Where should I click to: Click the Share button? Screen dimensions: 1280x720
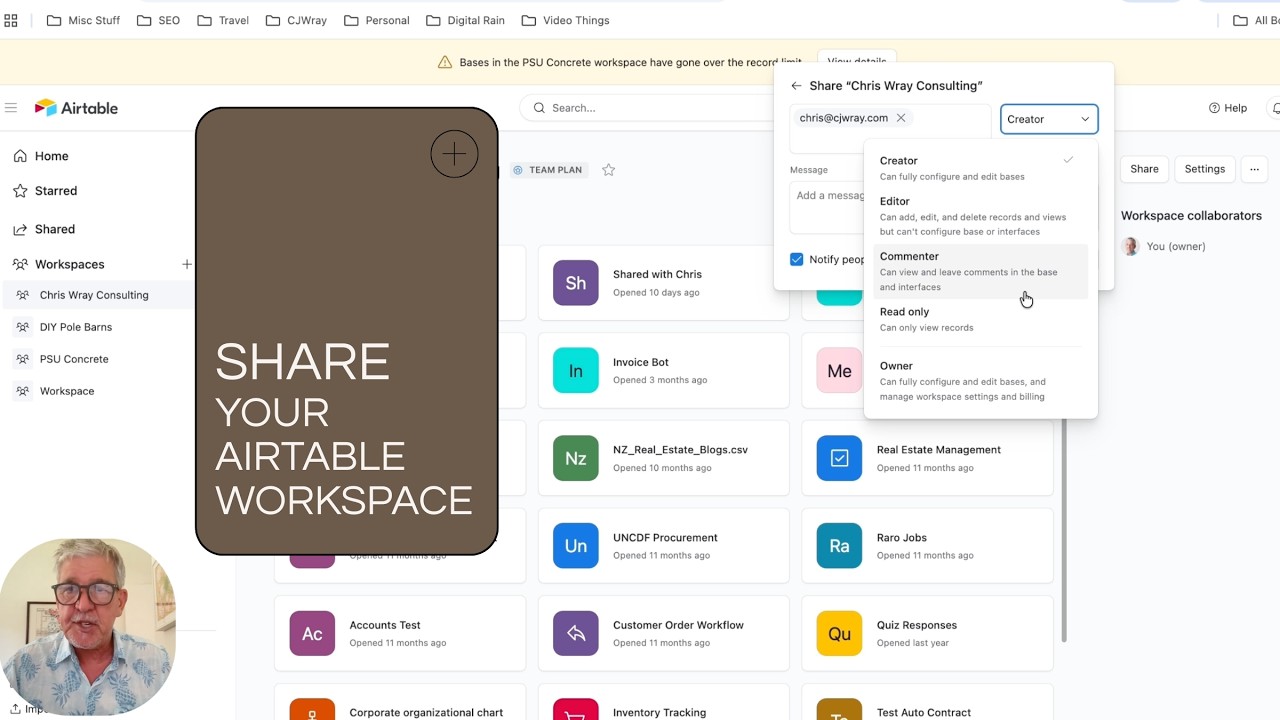[x=1144, y=169]
